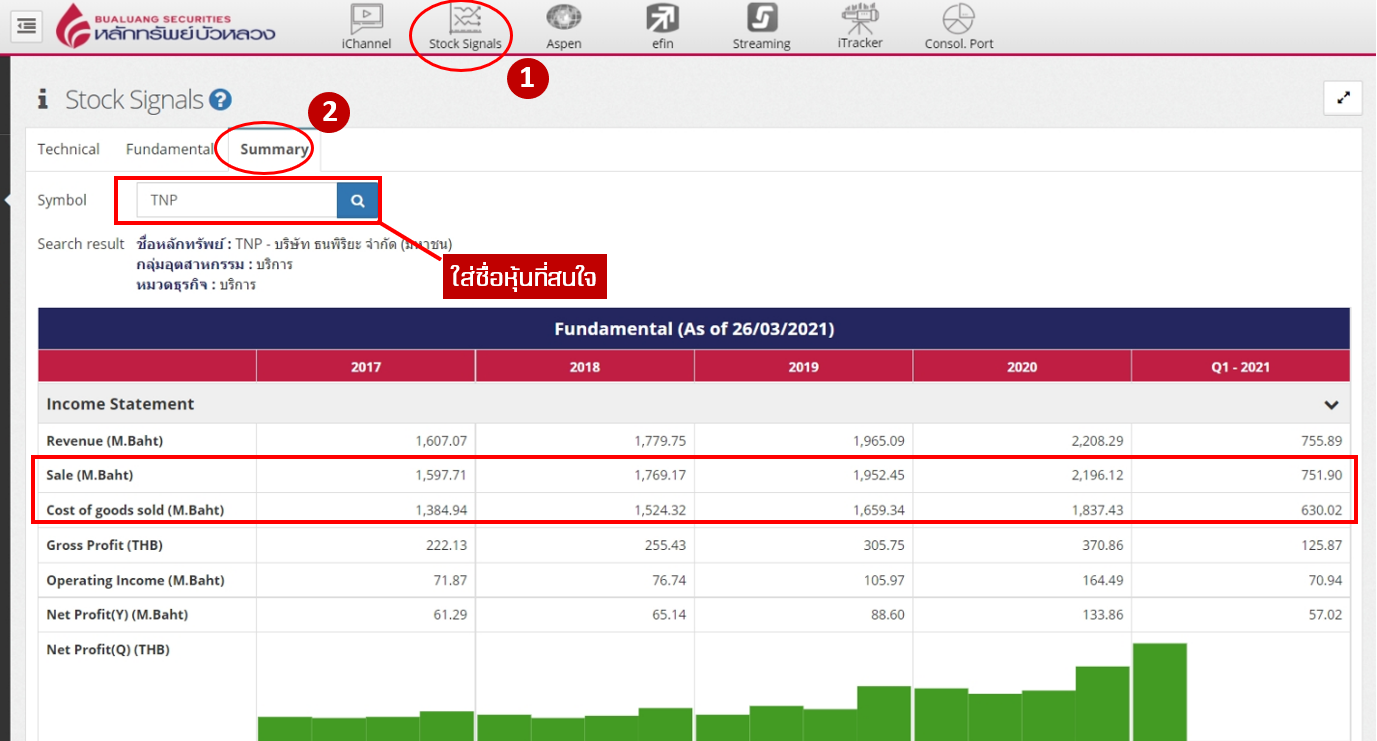This screenshot has height=741, width=1377.
Task: Switch to the Fundamental tab
Action: 170,149
